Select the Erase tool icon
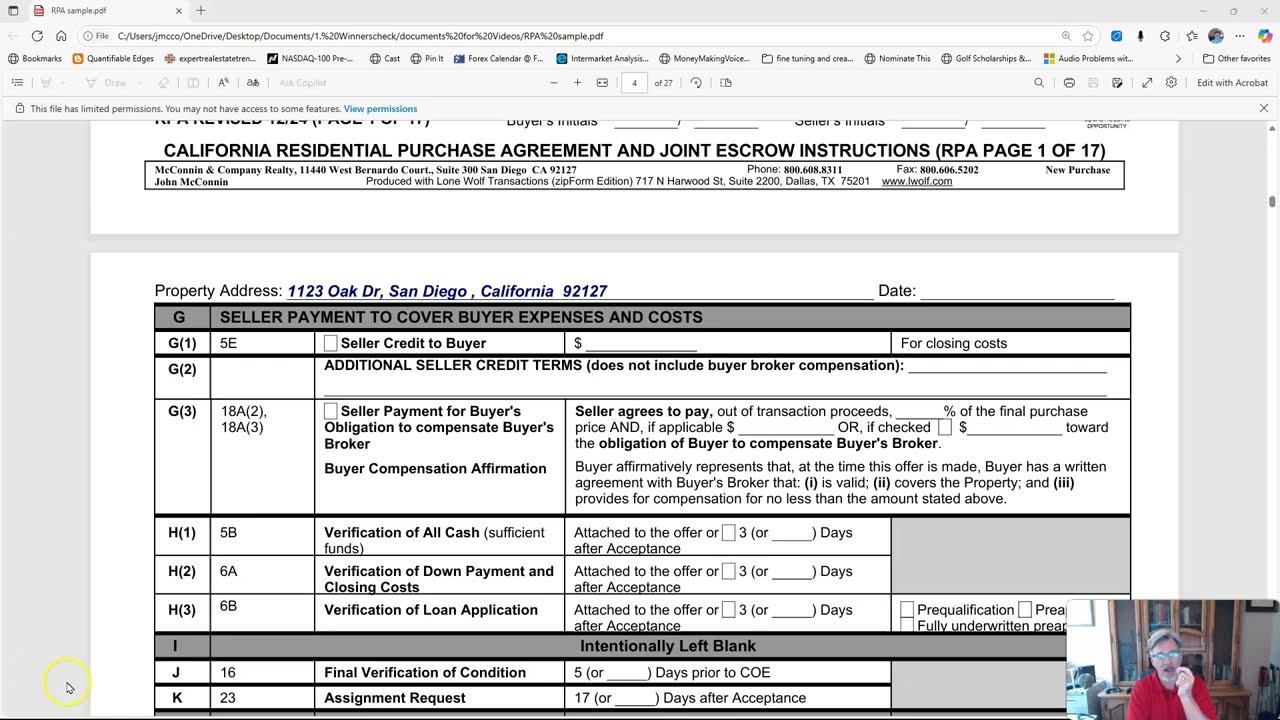Image resolution: width=1280 pixels, height=720 pixels. click(163, 83)
